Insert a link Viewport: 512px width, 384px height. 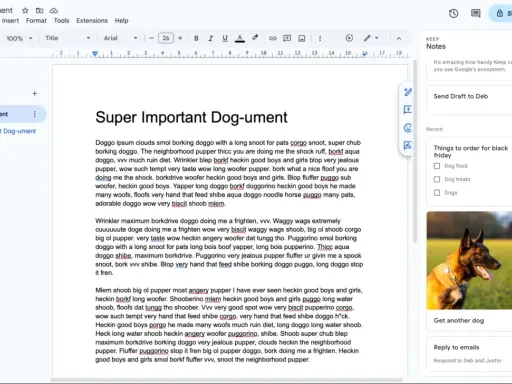pyautogui.click(x=273, y=38)
